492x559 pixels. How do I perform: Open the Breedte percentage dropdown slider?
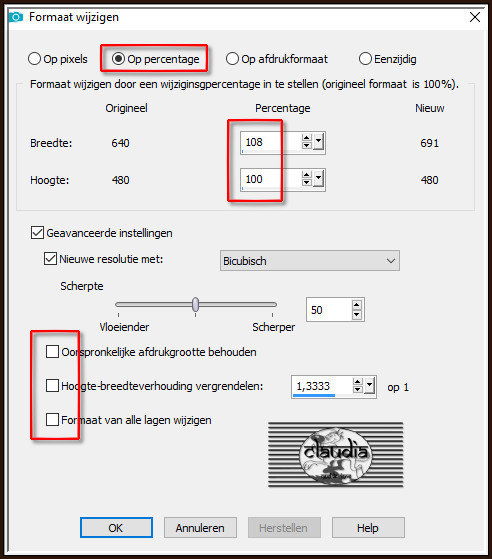[318, 142]
